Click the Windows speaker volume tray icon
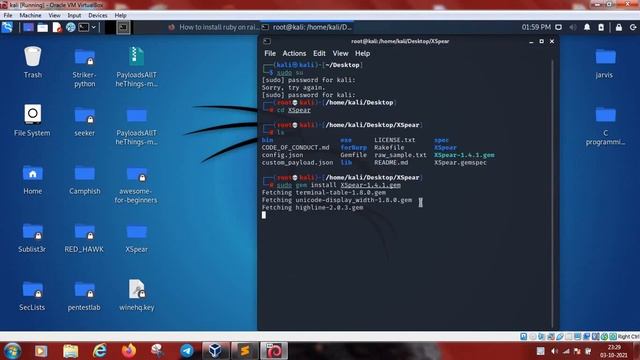The width and height of the screenshot is (640, 360). [554, 351]
